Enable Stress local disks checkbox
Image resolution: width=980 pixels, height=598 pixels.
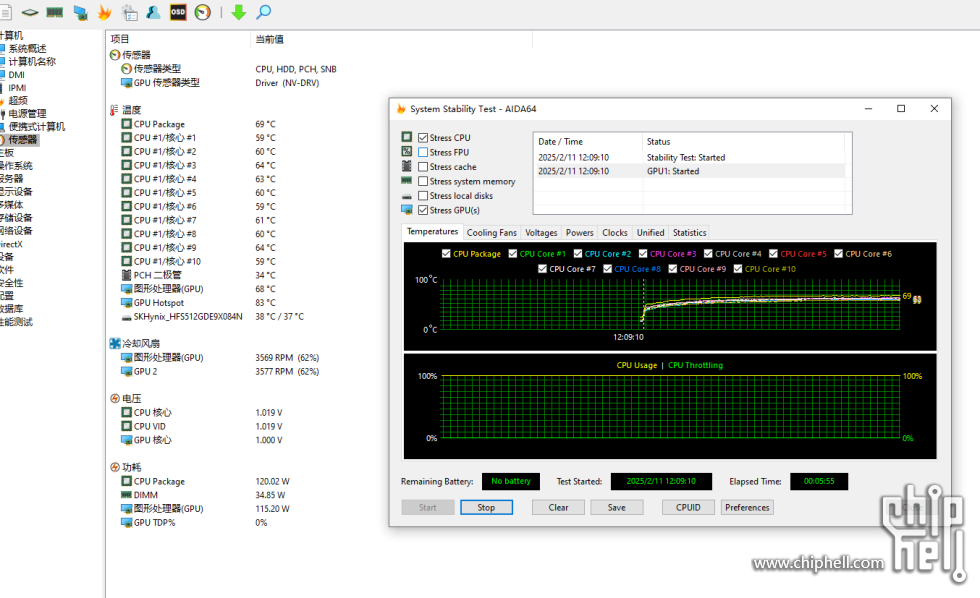coord(423,196)
